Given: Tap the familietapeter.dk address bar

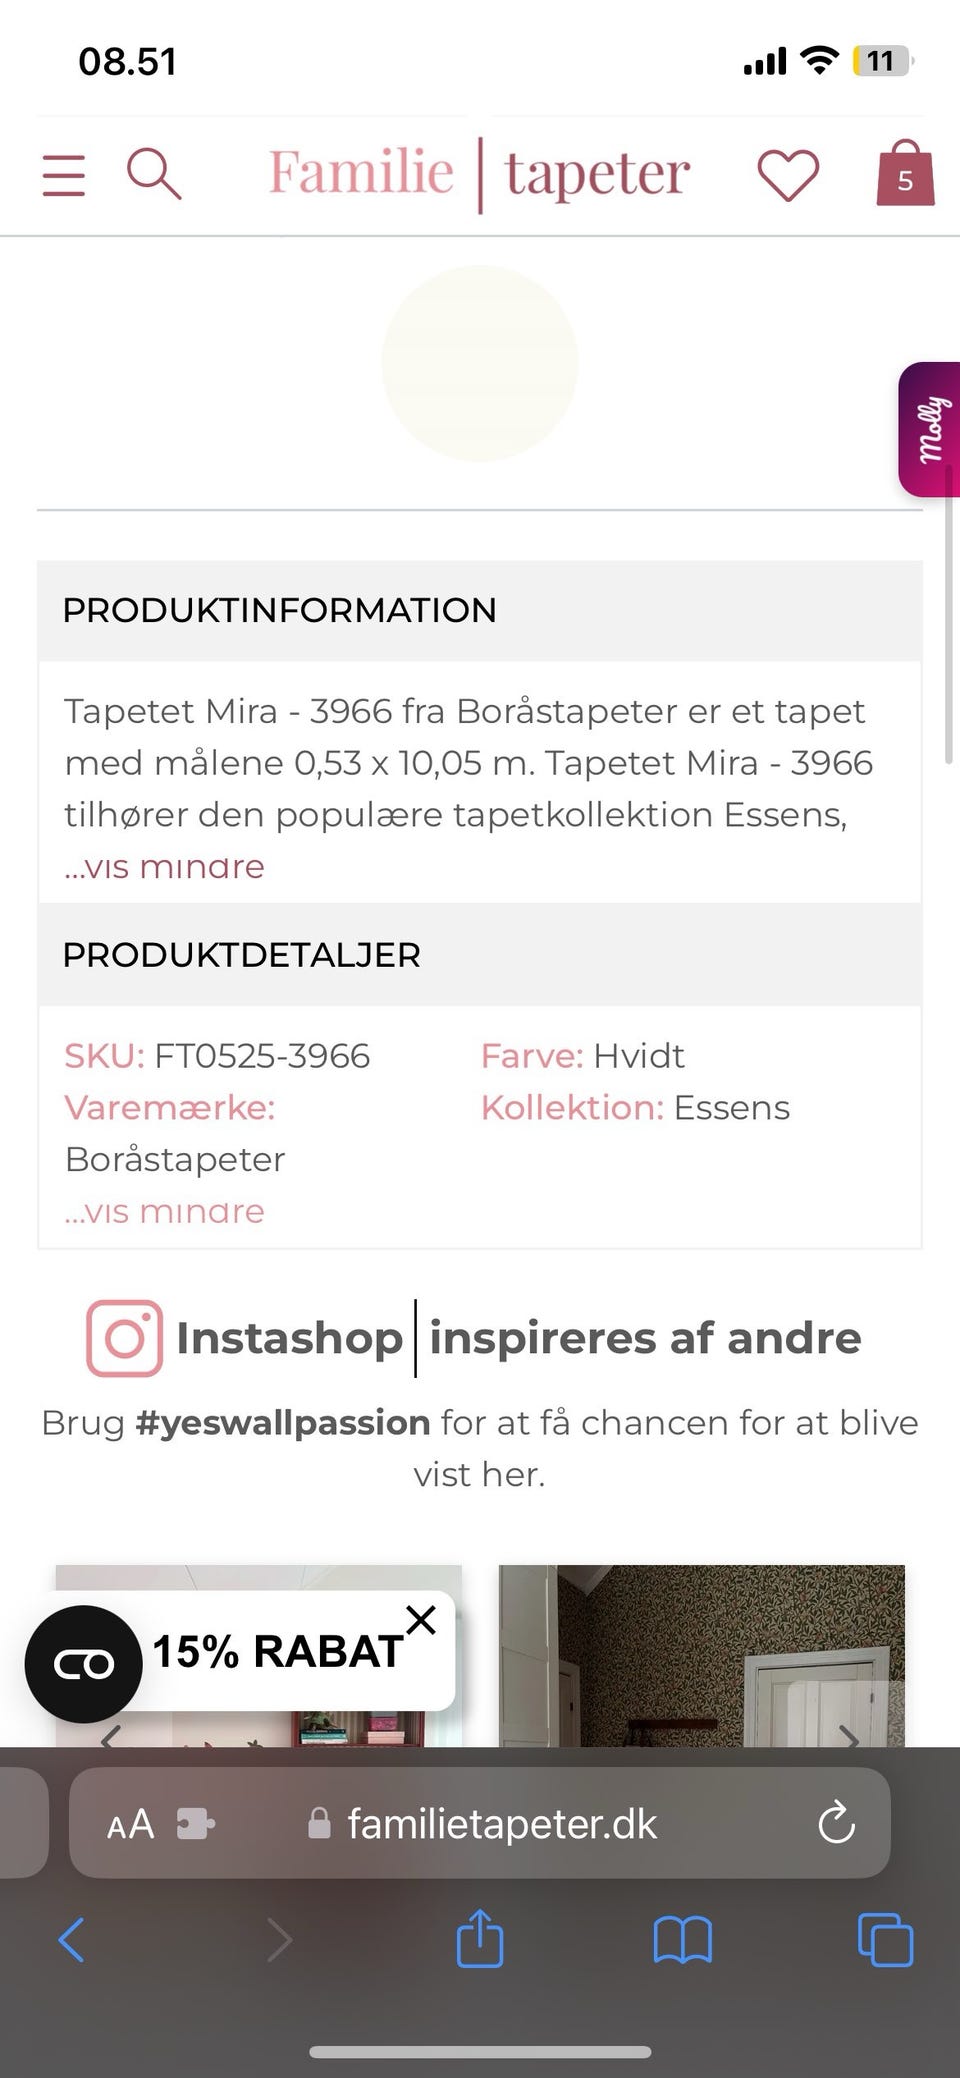Looking at the screenshot, I should click(x=500, y=1823).
